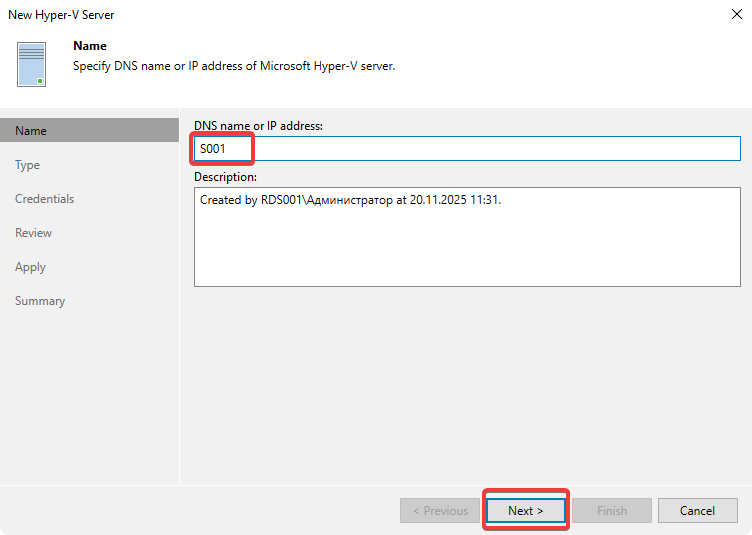
Task: Click the bold Name heading at top
Action: [x=90, y=46]
